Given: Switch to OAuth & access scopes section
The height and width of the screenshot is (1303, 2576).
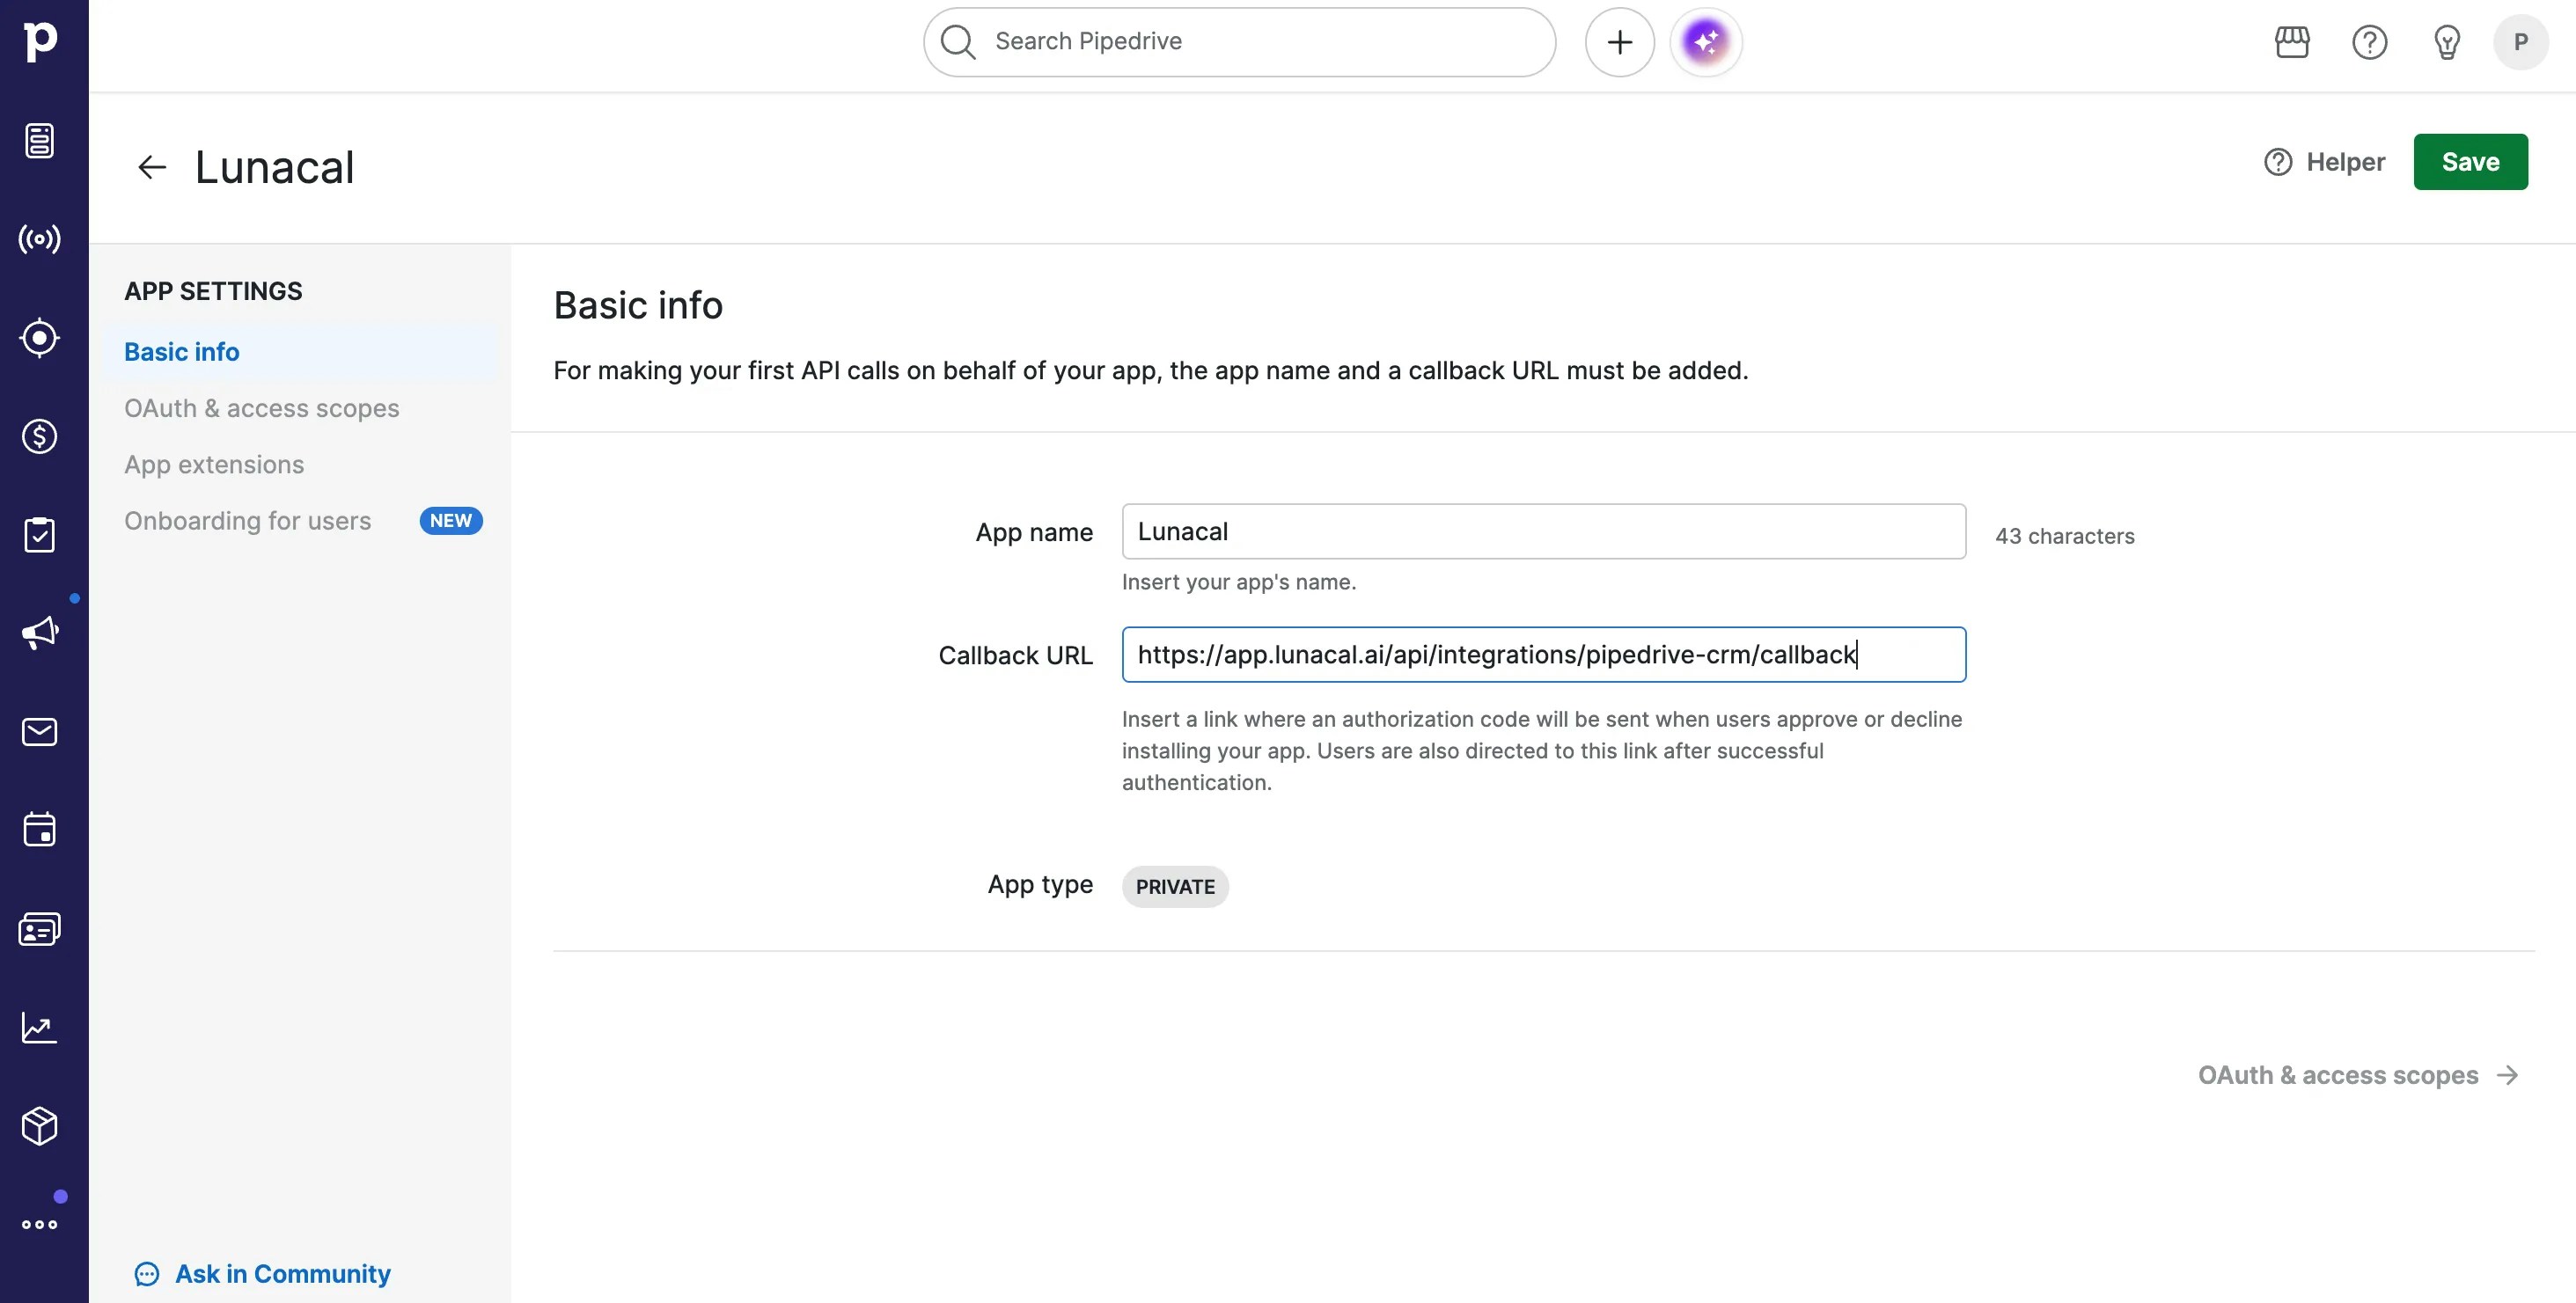Looking at the screenshot, I should click(261, 408).
